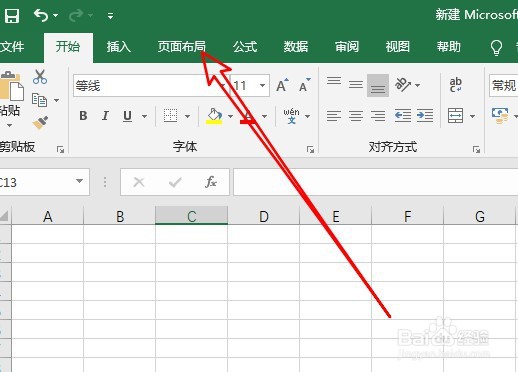Open the Name Box dropdown arrow
Viewport: 518px width, 372px height.
(x=79, y=181)
